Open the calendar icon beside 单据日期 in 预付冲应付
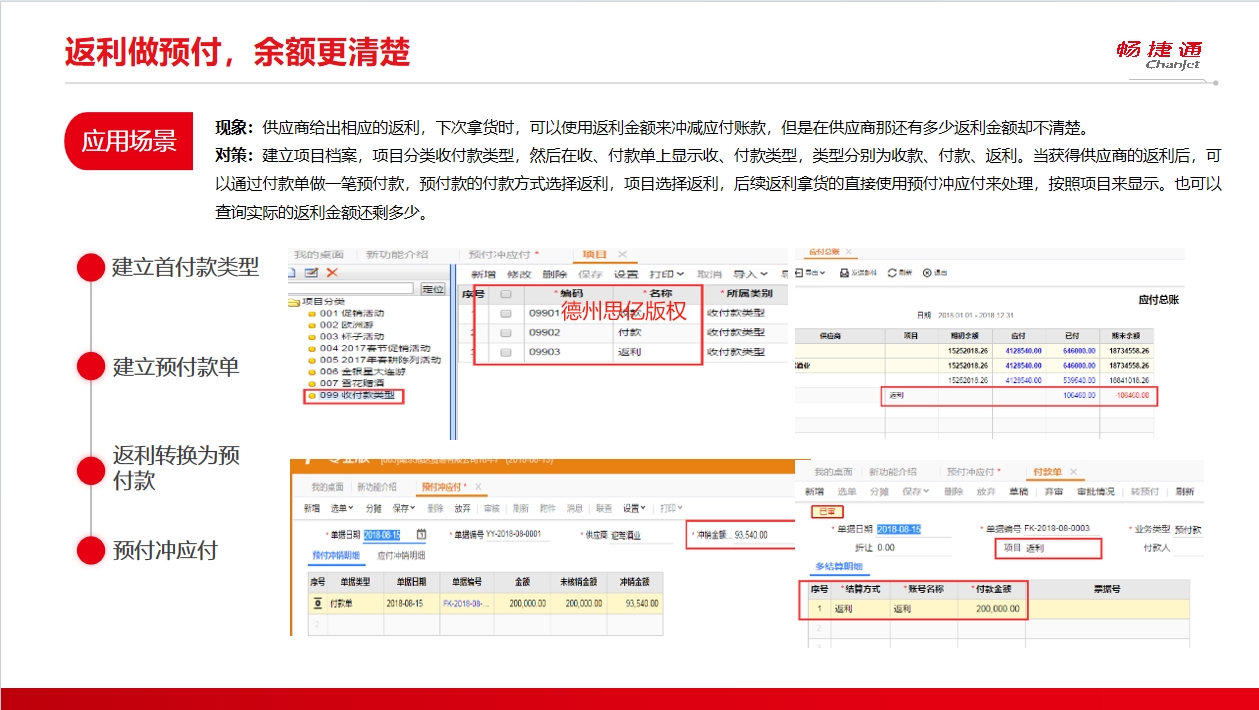The width and height of the screenshot is (1259, 710). click(x=421, y=535)
